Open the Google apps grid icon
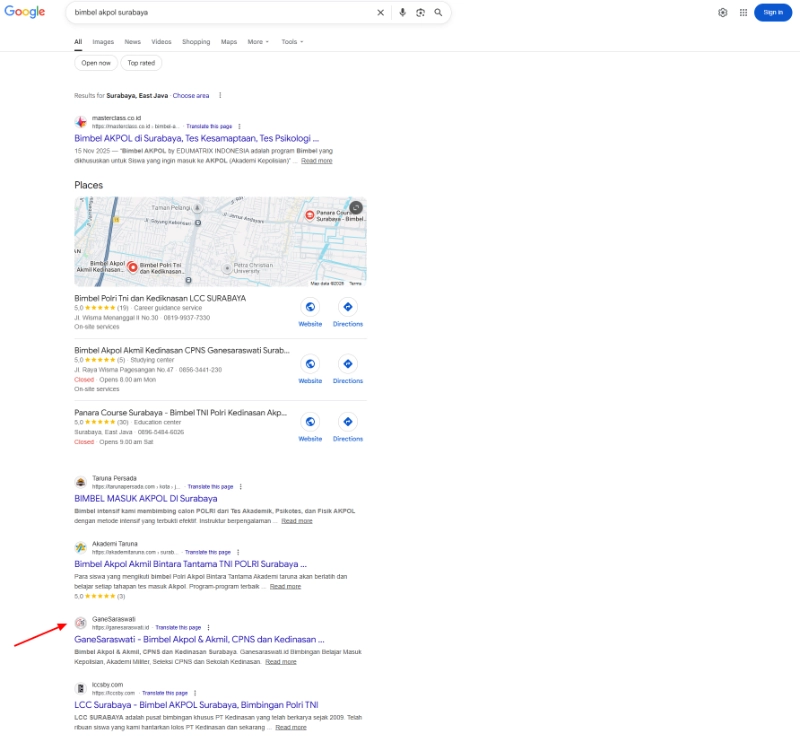 [x=744, y=12]
